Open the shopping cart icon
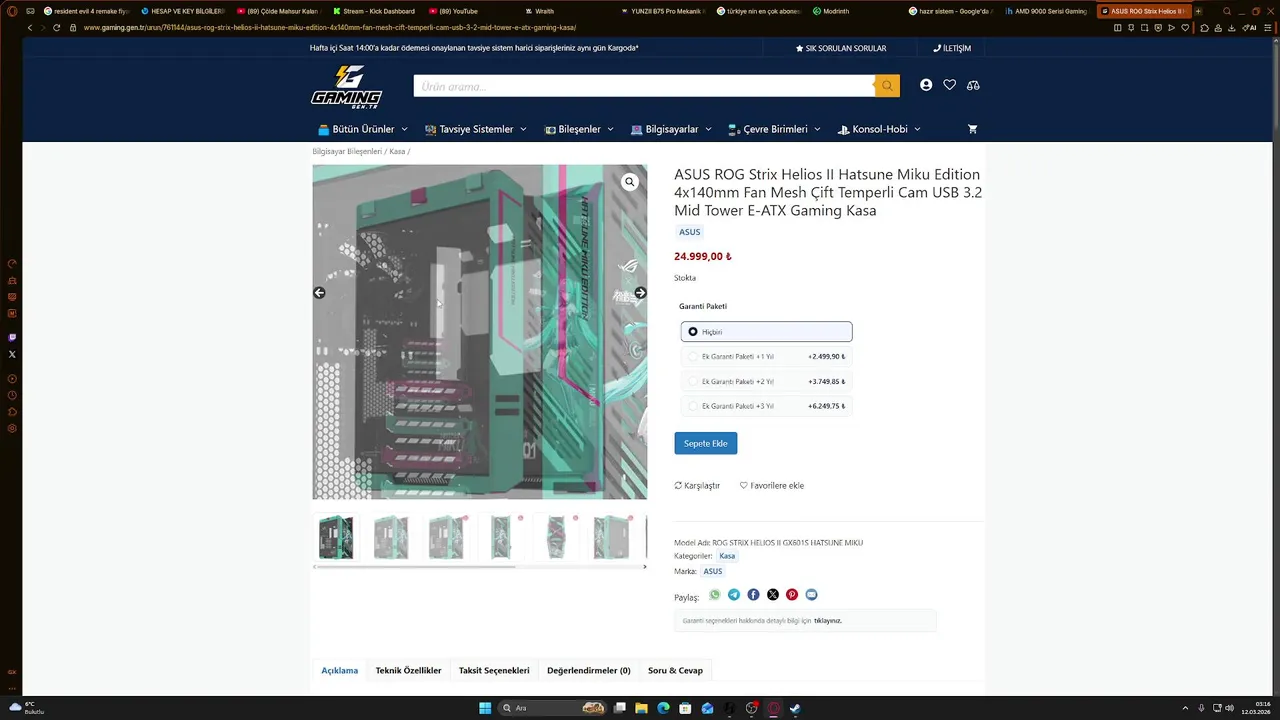The image size is (1280, 720). [972, 129]
